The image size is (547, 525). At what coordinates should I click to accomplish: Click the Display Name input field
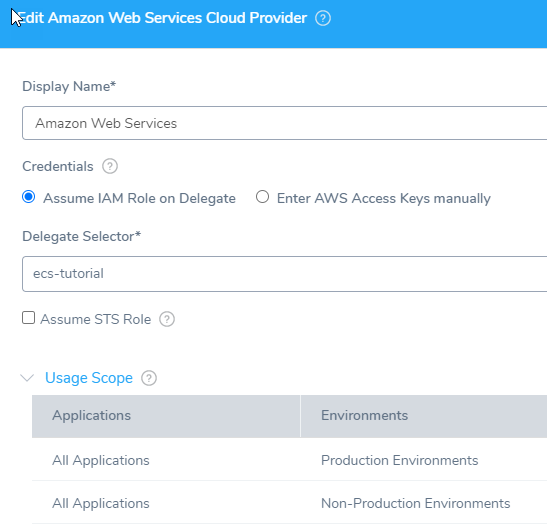click(284, 123)
